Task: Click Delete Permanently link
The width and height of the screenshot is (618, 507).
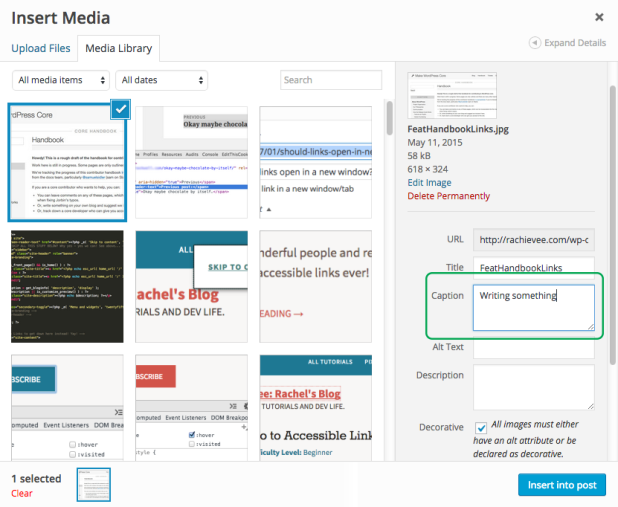Action: coord(449,196)
